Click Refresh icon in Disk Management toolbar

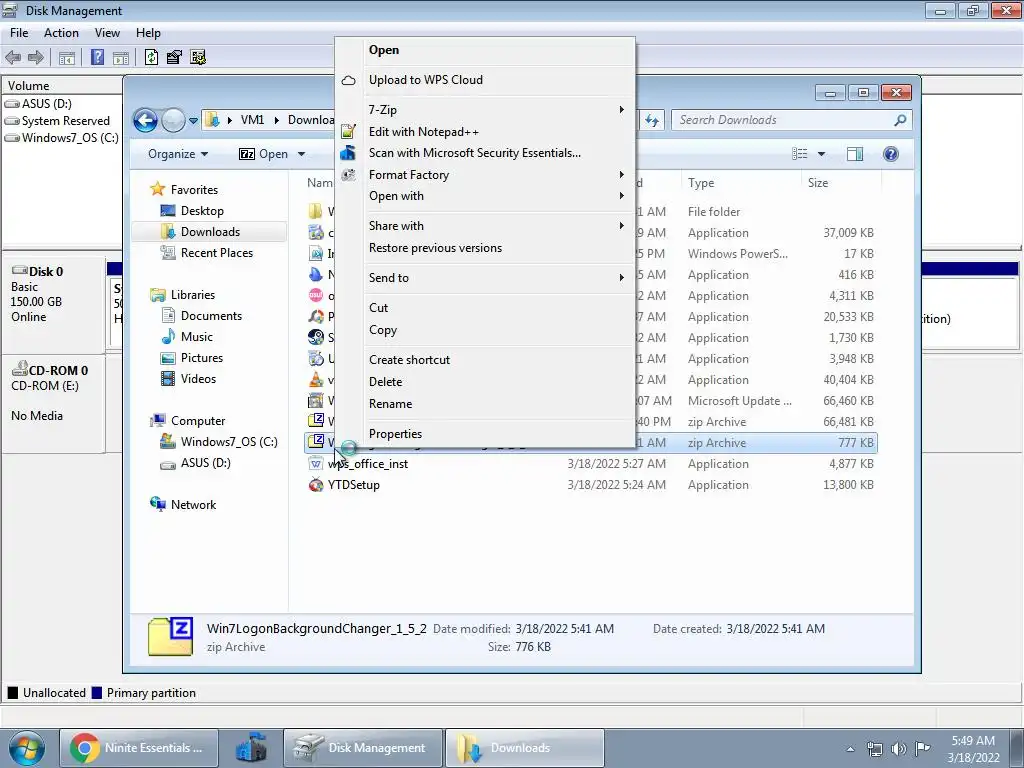point(152,57)
